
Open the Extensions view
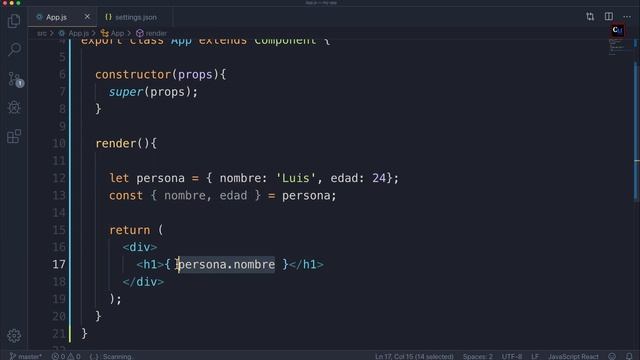tap(14, 136)
